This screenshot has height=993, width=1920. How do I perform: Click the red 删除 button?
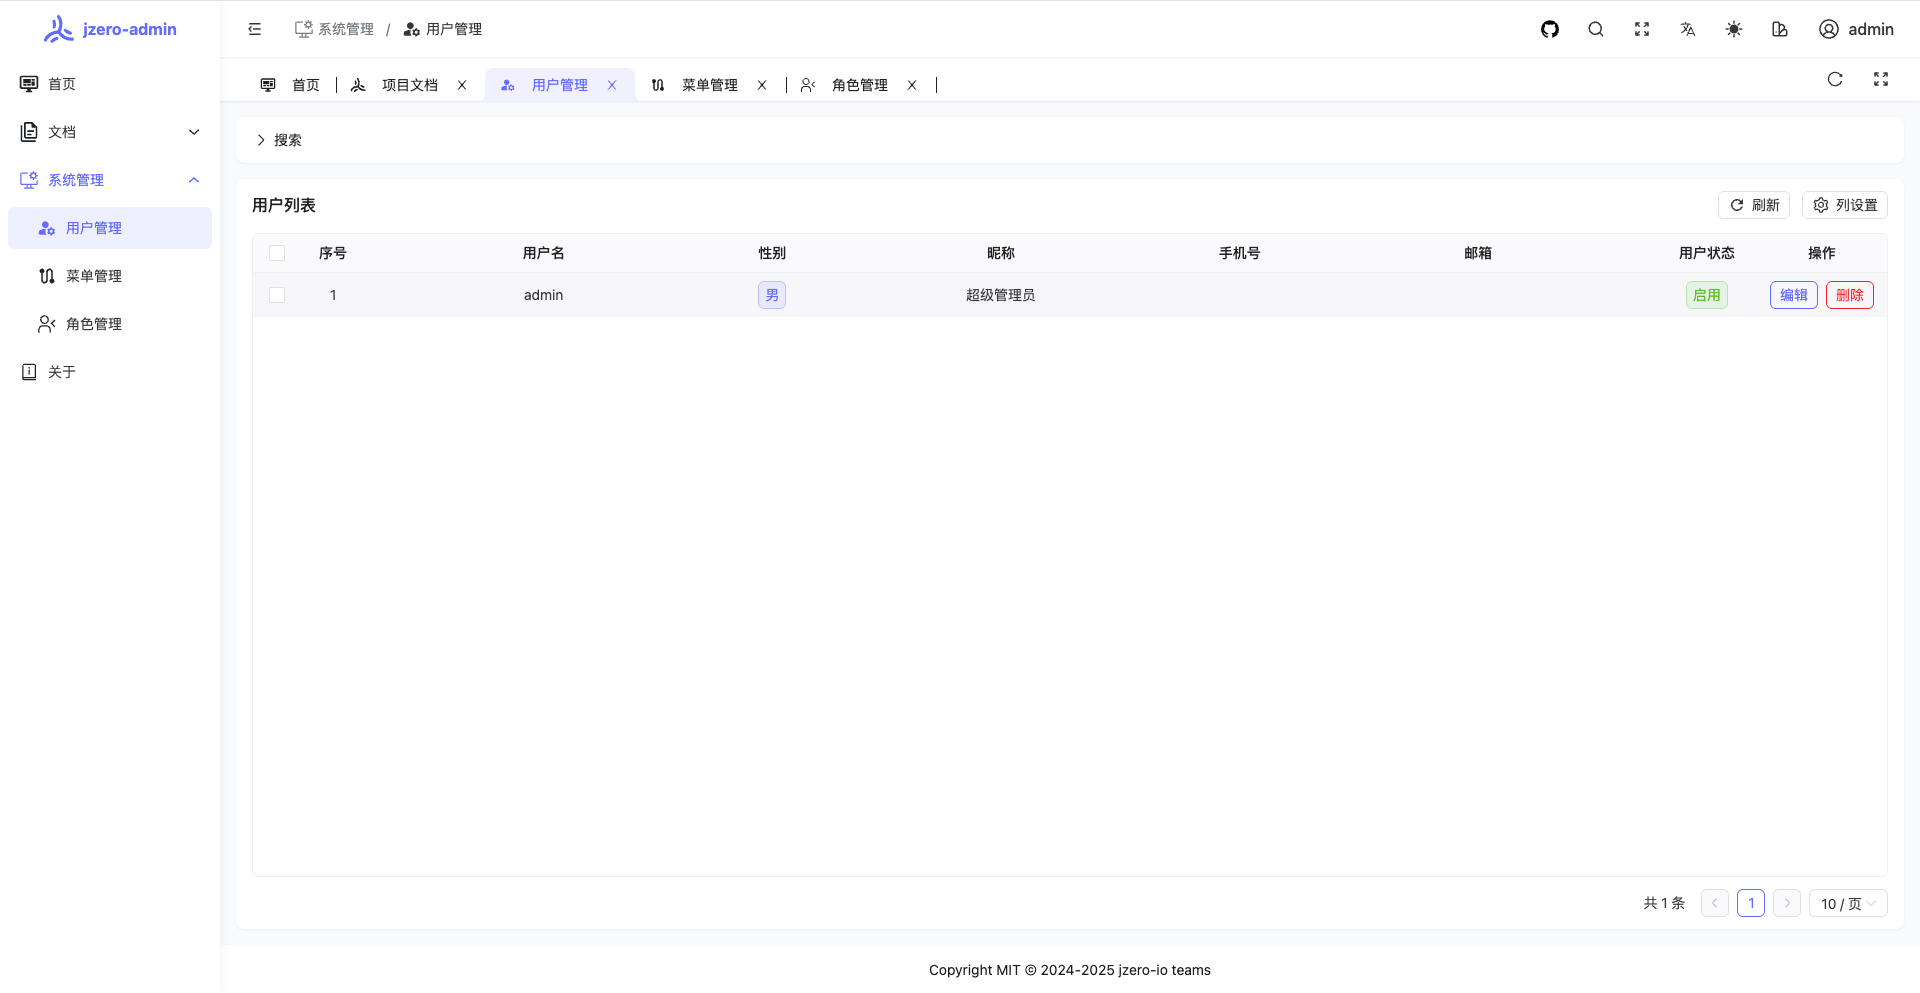tap(1849, 295)
